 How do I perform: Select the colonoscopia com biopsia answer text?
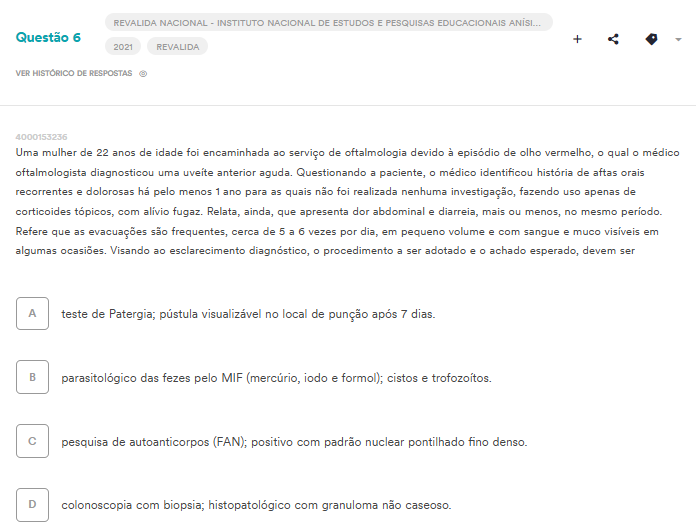point(256,505)
